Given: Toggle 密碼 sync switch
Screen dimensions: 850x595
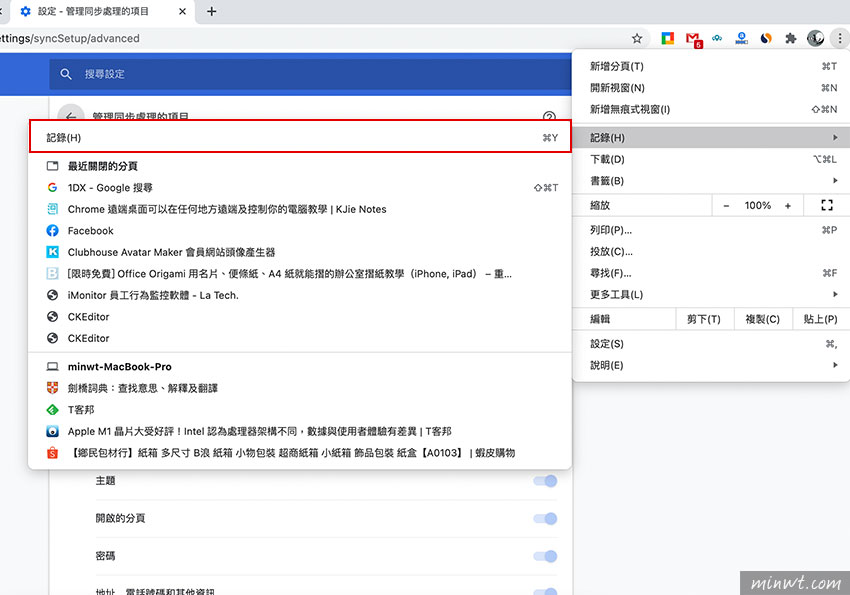Looking at the screenshot, I should point(545,556).
